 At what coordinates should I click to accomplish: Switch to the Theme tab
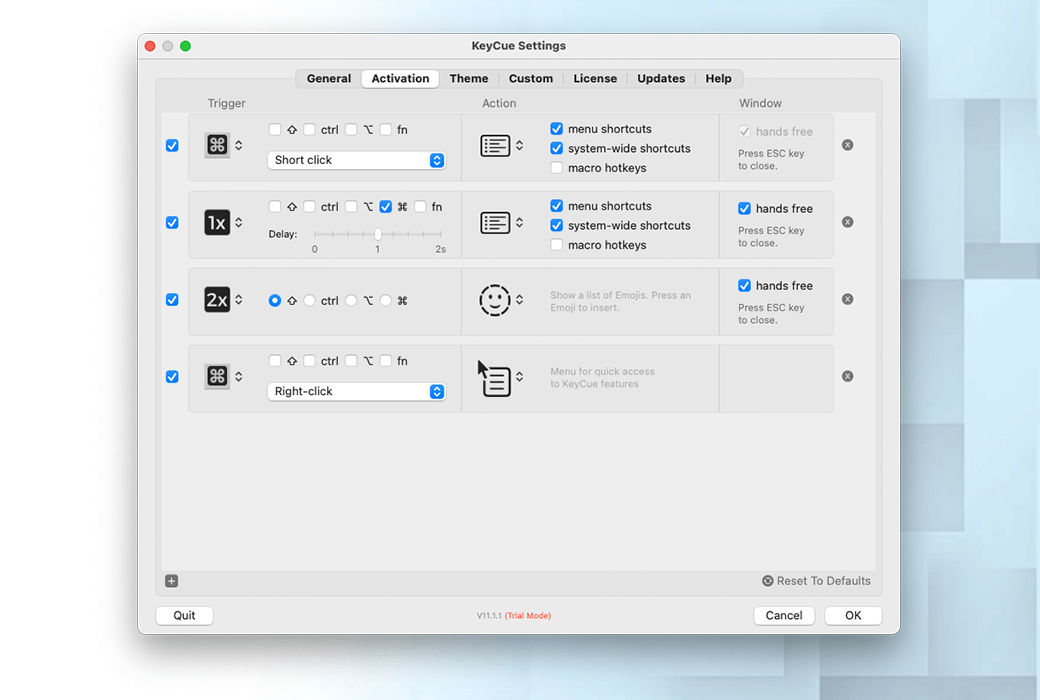coord(469,78)
